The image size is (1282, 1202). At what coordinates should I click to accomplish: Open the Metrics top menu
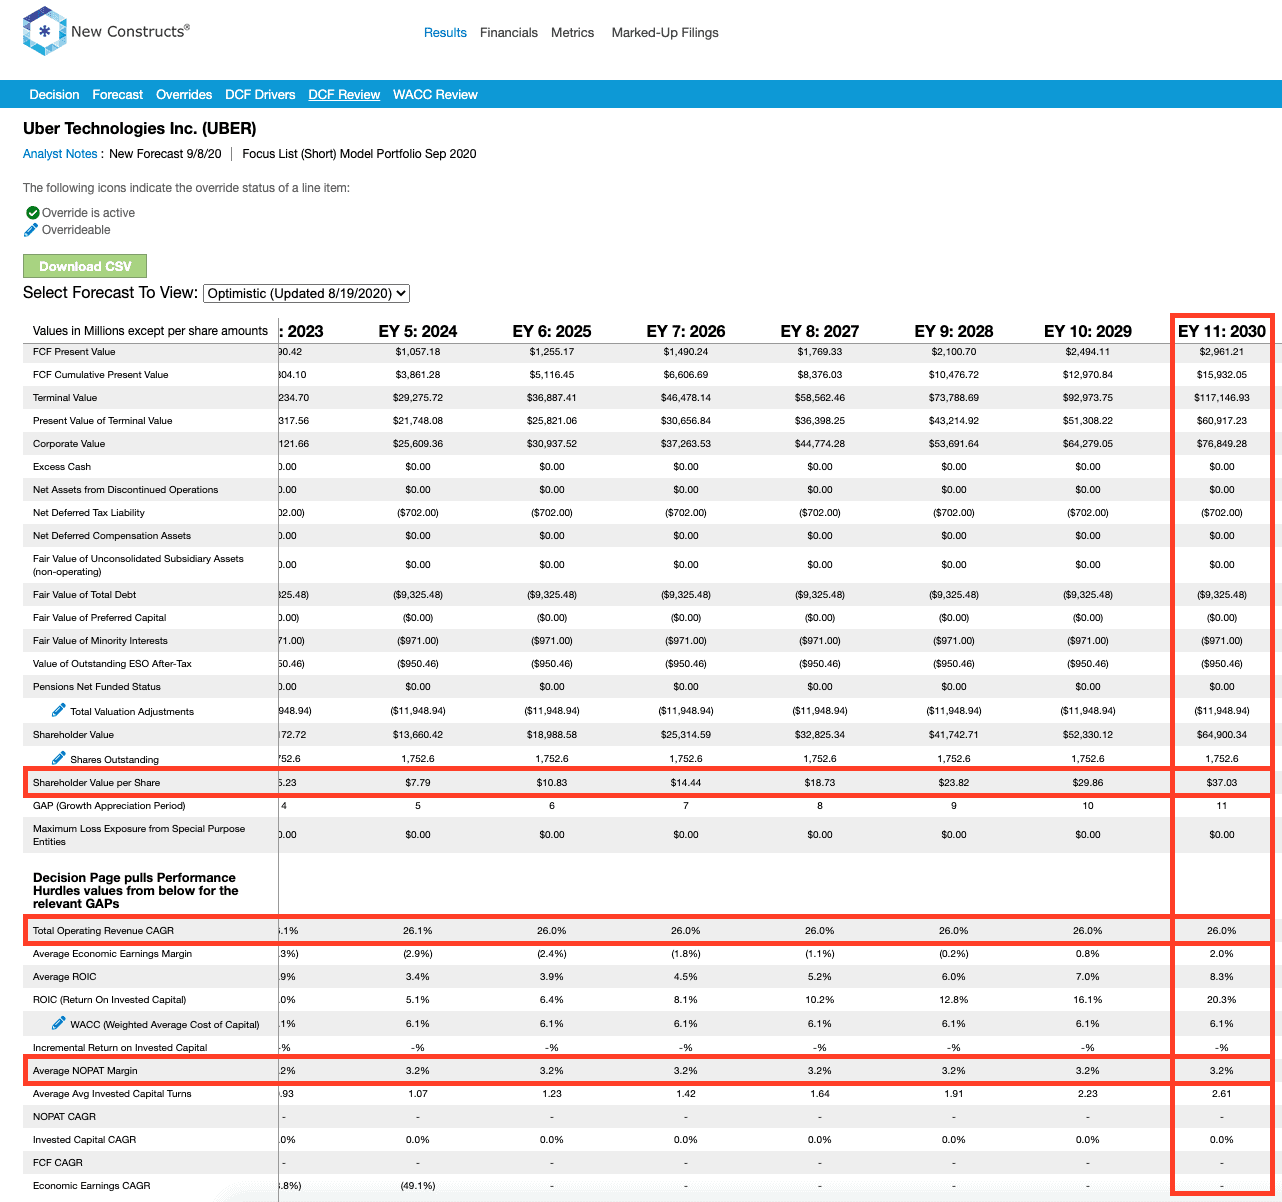pyautogui.click(x=573, y=32)
